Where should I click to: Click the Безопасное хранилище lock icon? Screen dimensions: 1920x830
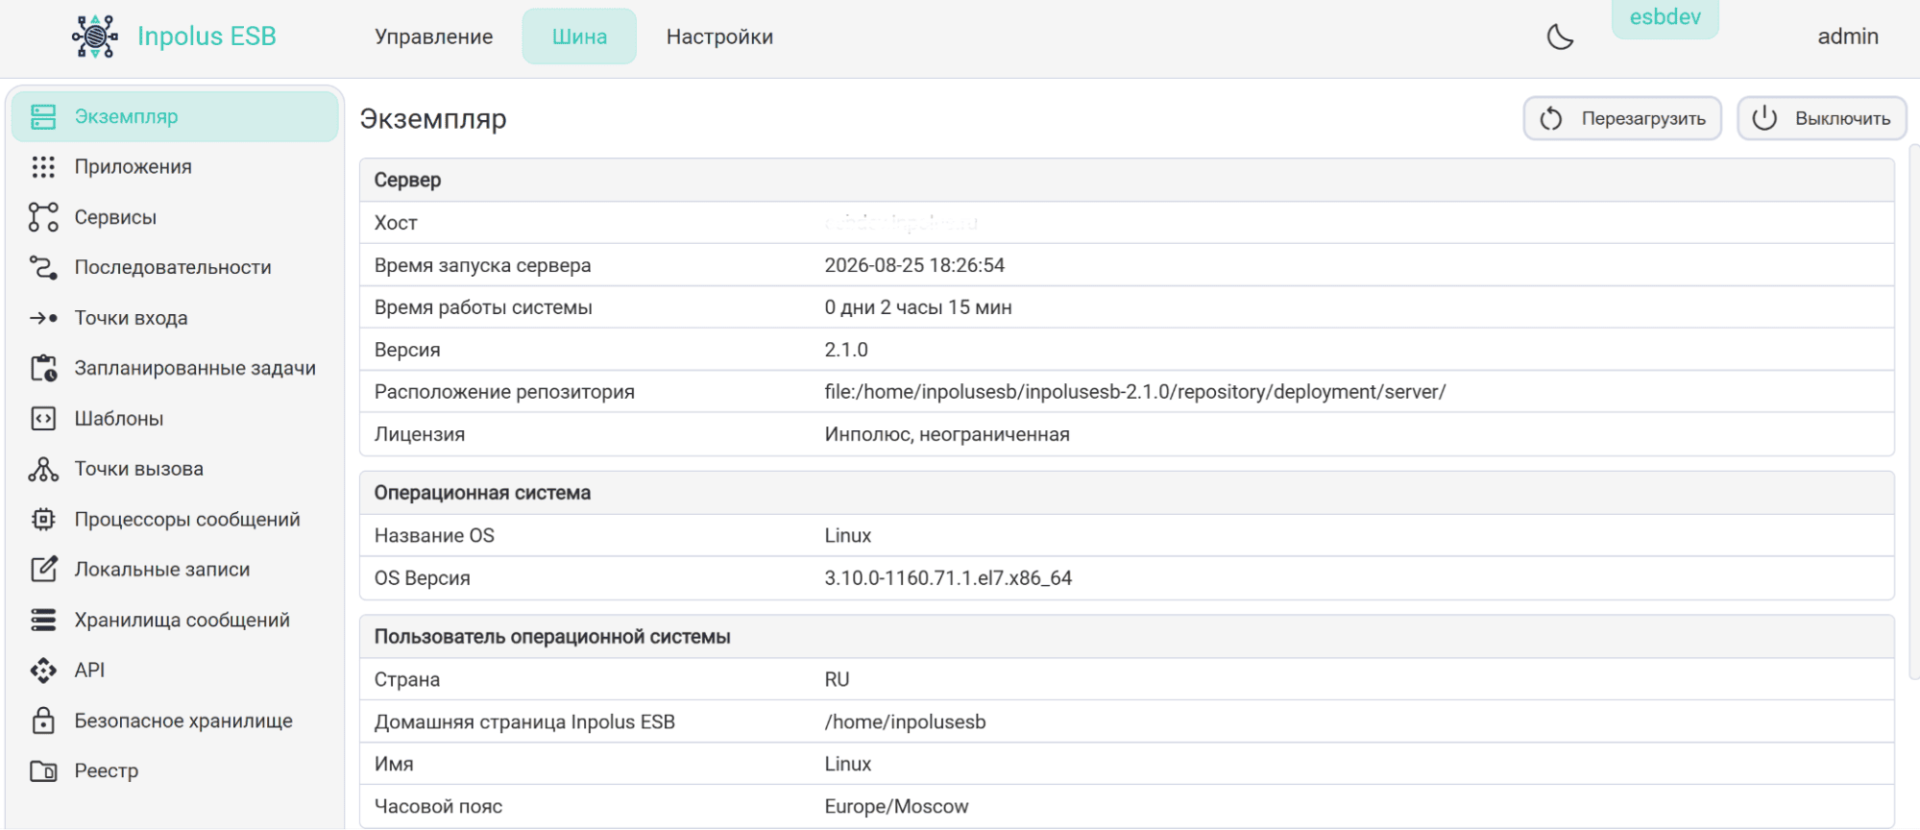(43, 720)
